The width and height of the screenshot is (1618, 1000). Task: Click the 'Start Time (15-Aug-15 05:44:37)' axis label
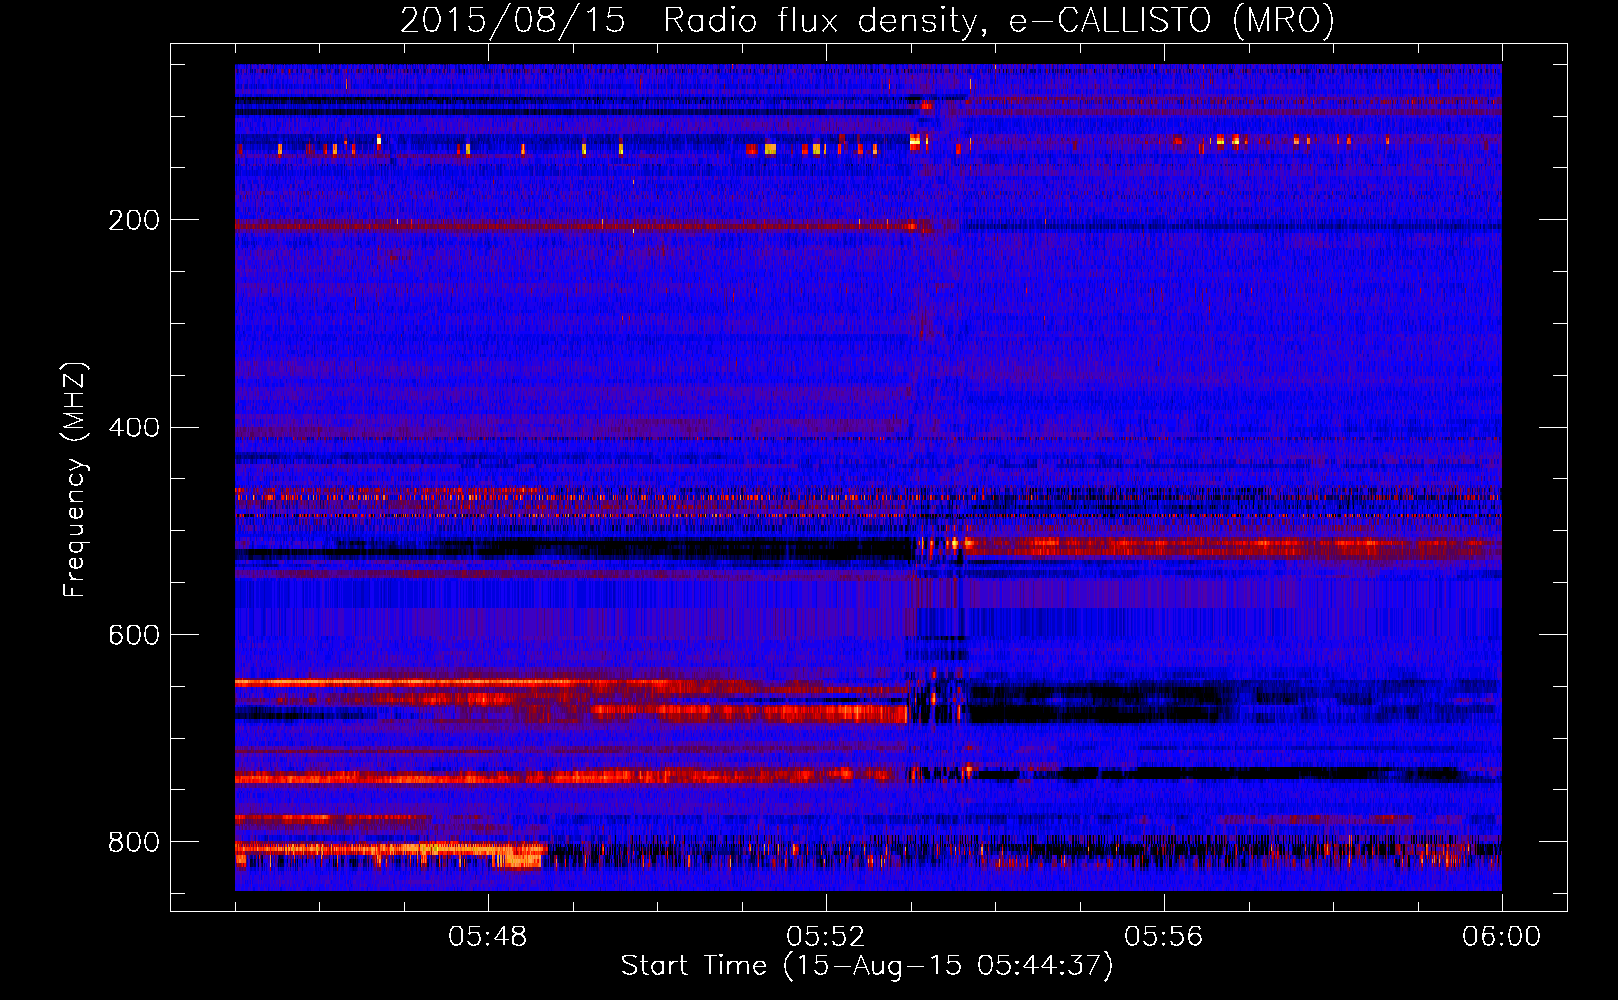tap(867, 966)
